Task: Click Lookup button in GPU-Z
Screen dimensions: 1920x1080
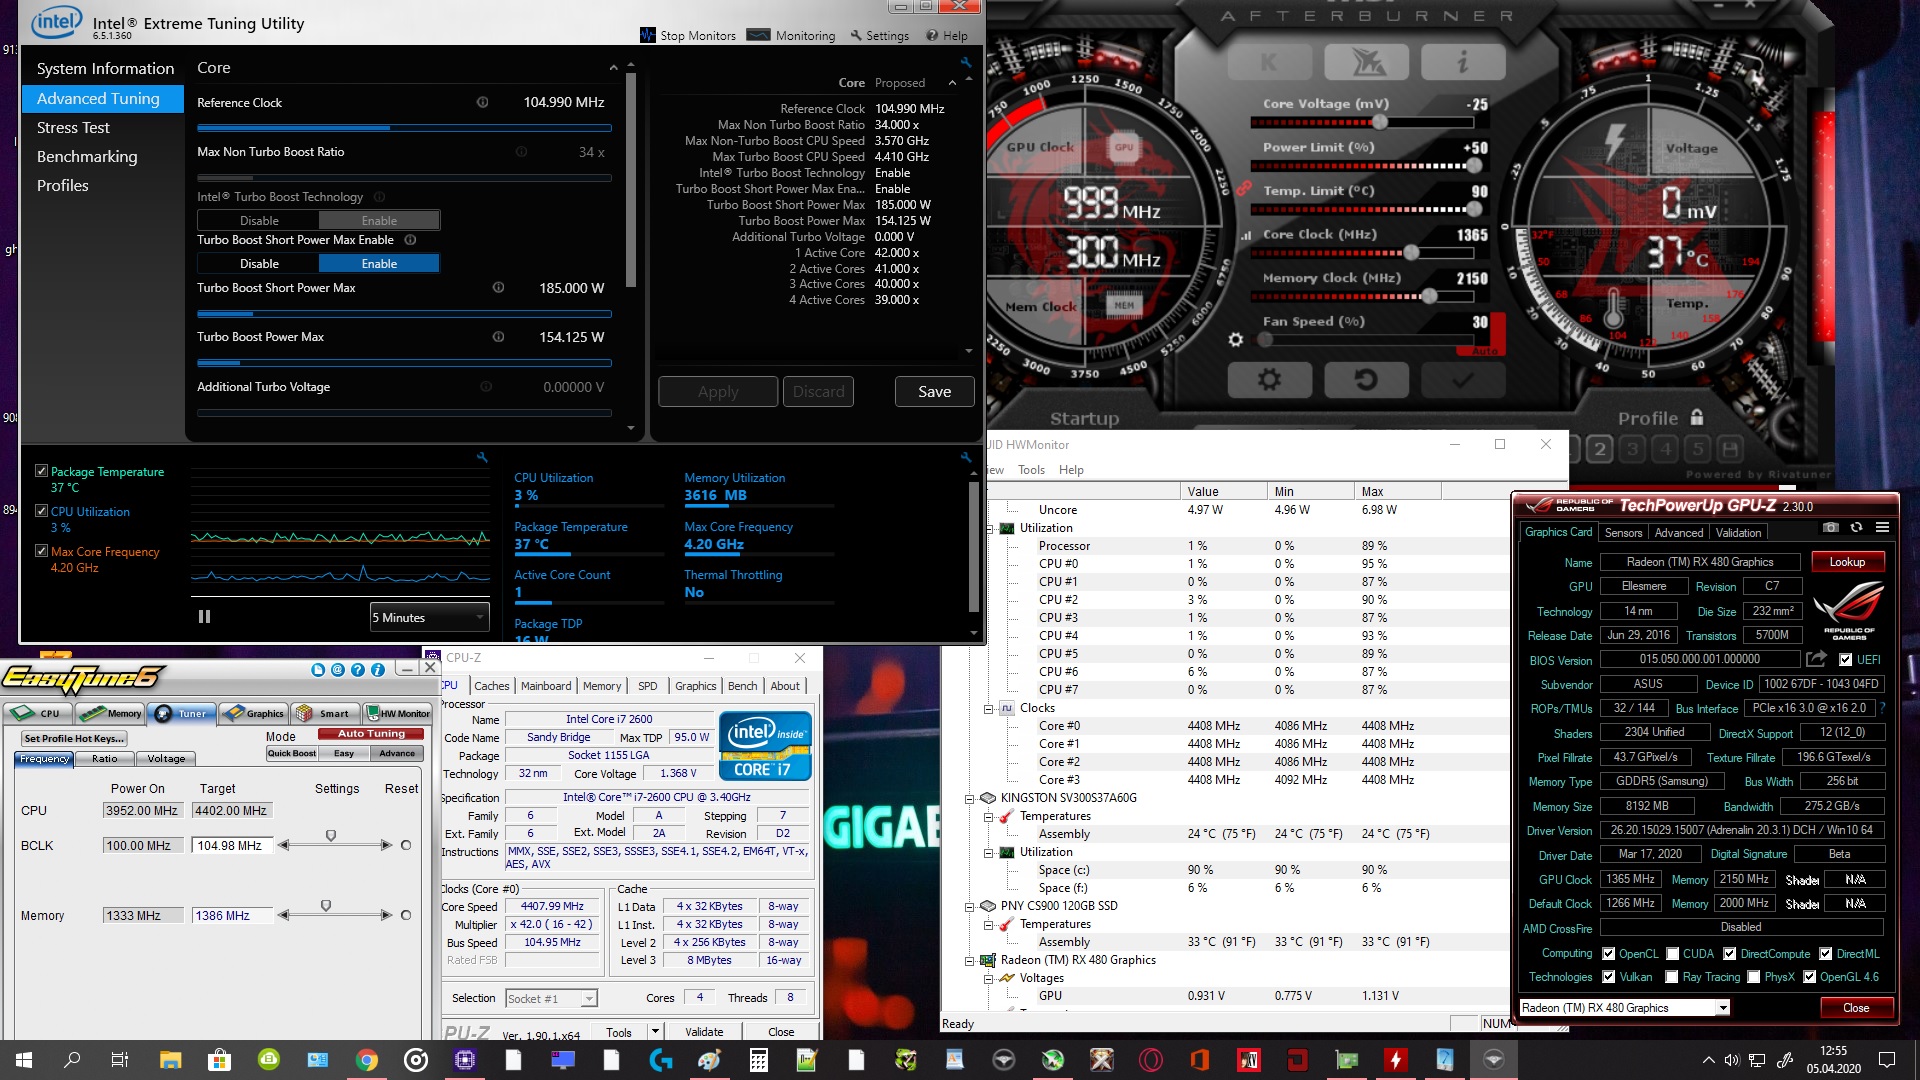Action: (1847, 562)
